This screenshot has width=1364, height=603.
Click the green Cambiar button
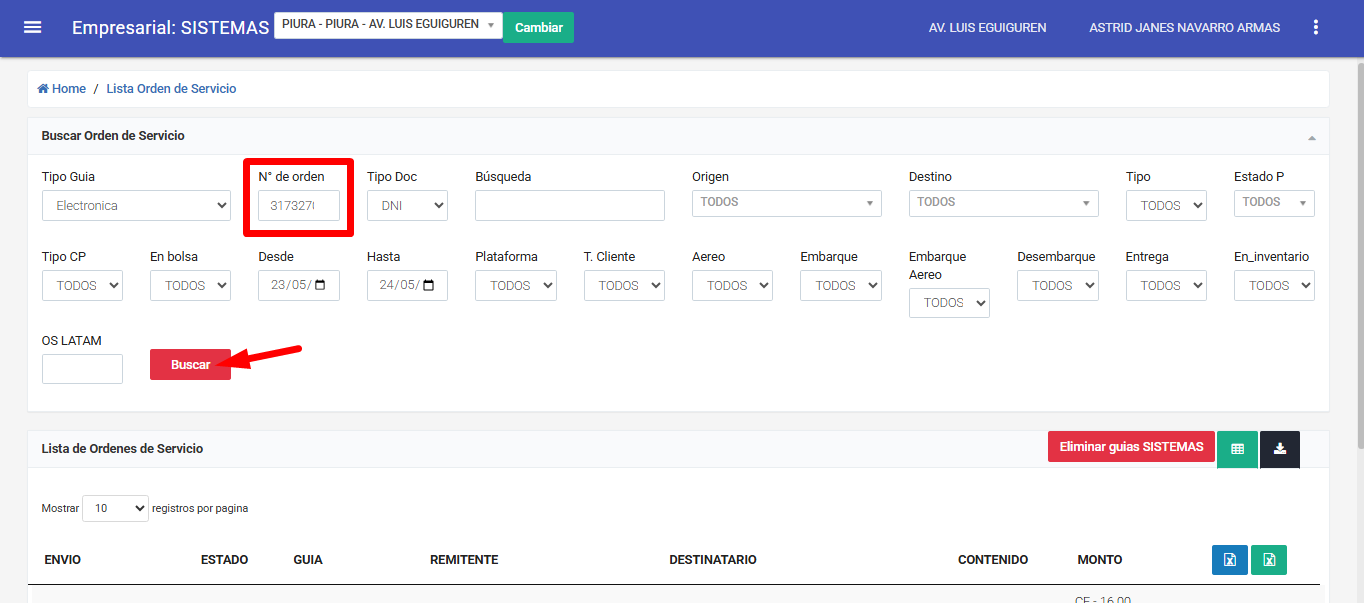[538, 27]
